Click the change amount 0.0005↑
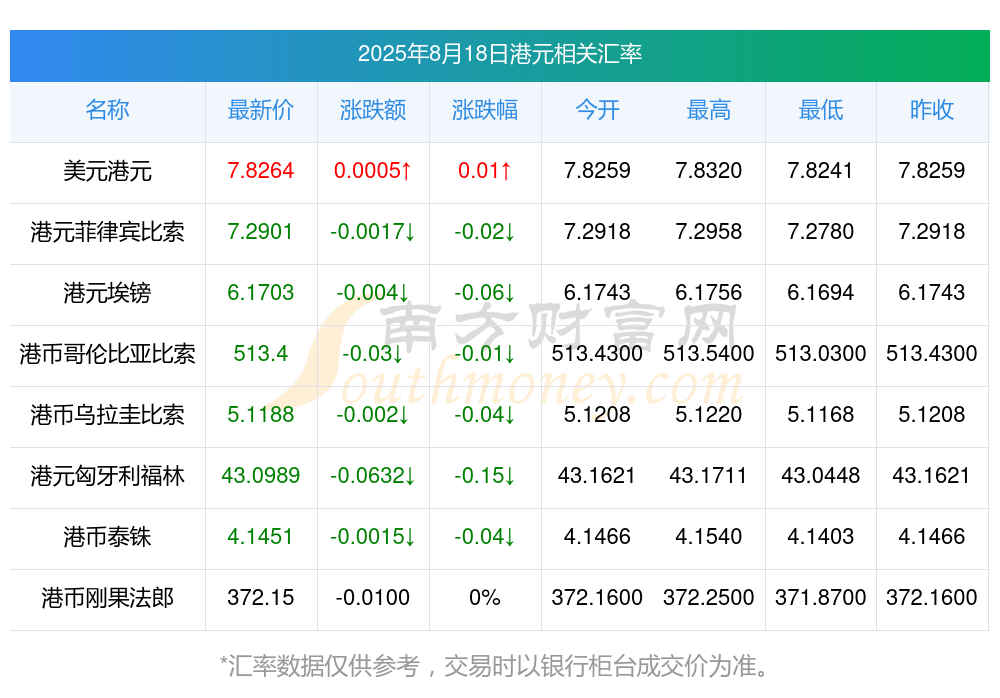This screenshot has width=1000, height=698. (x=372, y=170)
